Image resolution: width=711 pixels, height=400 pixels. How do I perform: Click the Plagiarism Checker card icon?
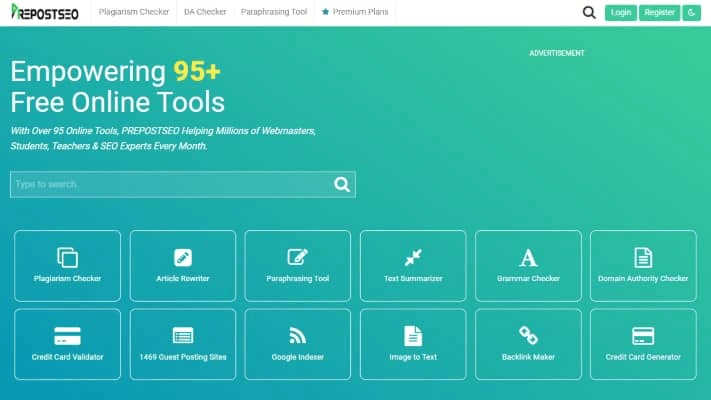(68, 257)
